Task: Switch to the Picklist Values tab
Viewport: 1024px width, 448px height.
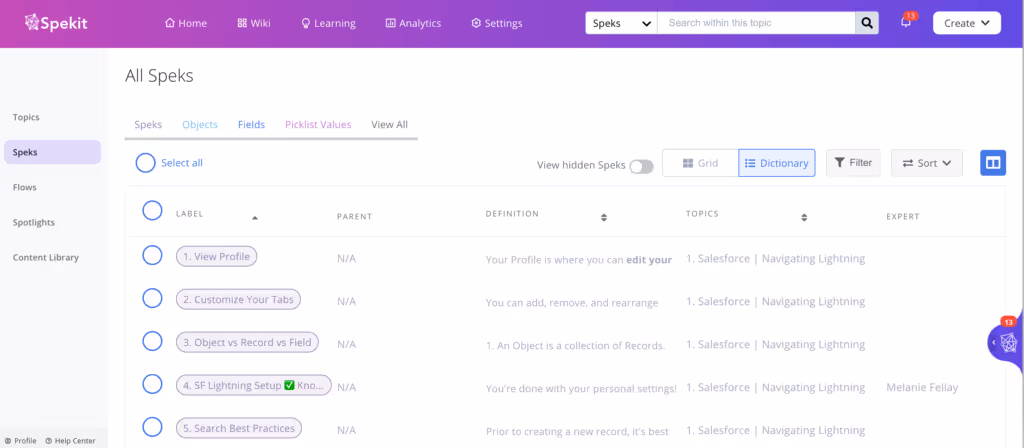Action: (x=318, y=124)
